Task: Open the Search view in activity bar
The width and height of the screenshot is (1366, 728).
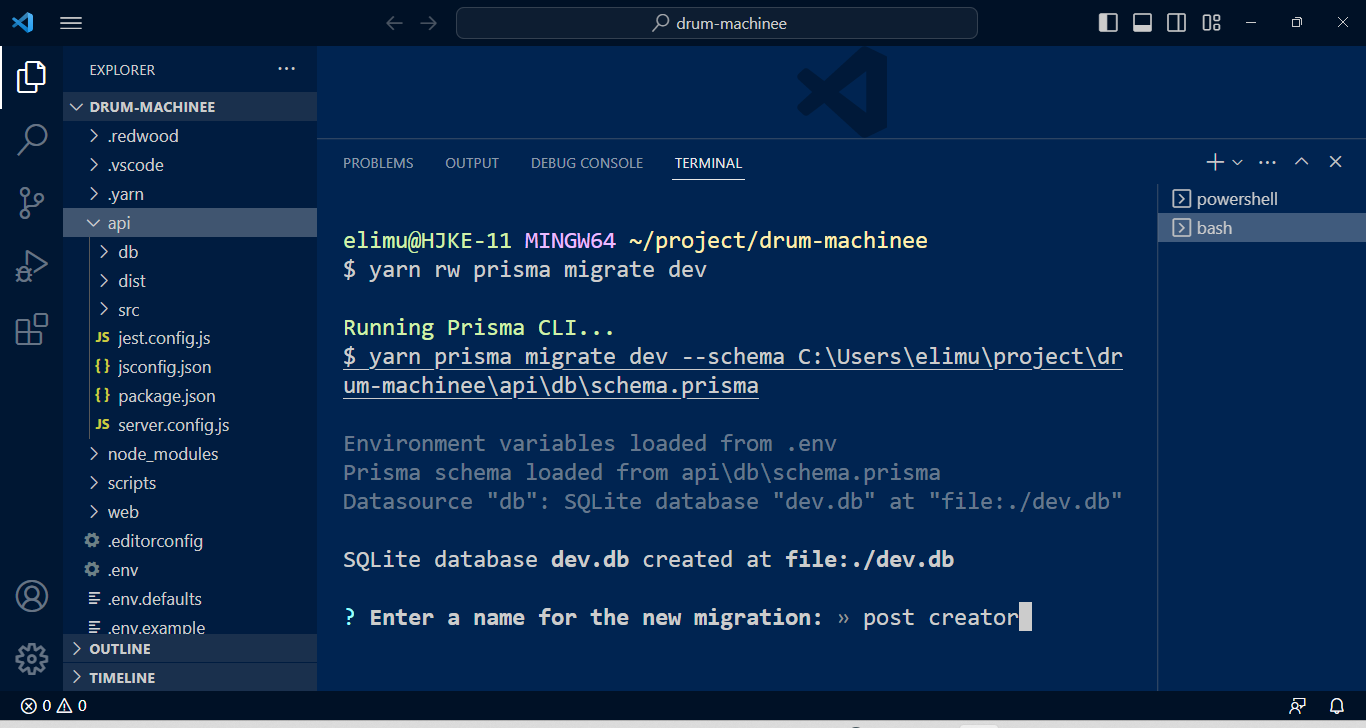Action: [31, 140]
